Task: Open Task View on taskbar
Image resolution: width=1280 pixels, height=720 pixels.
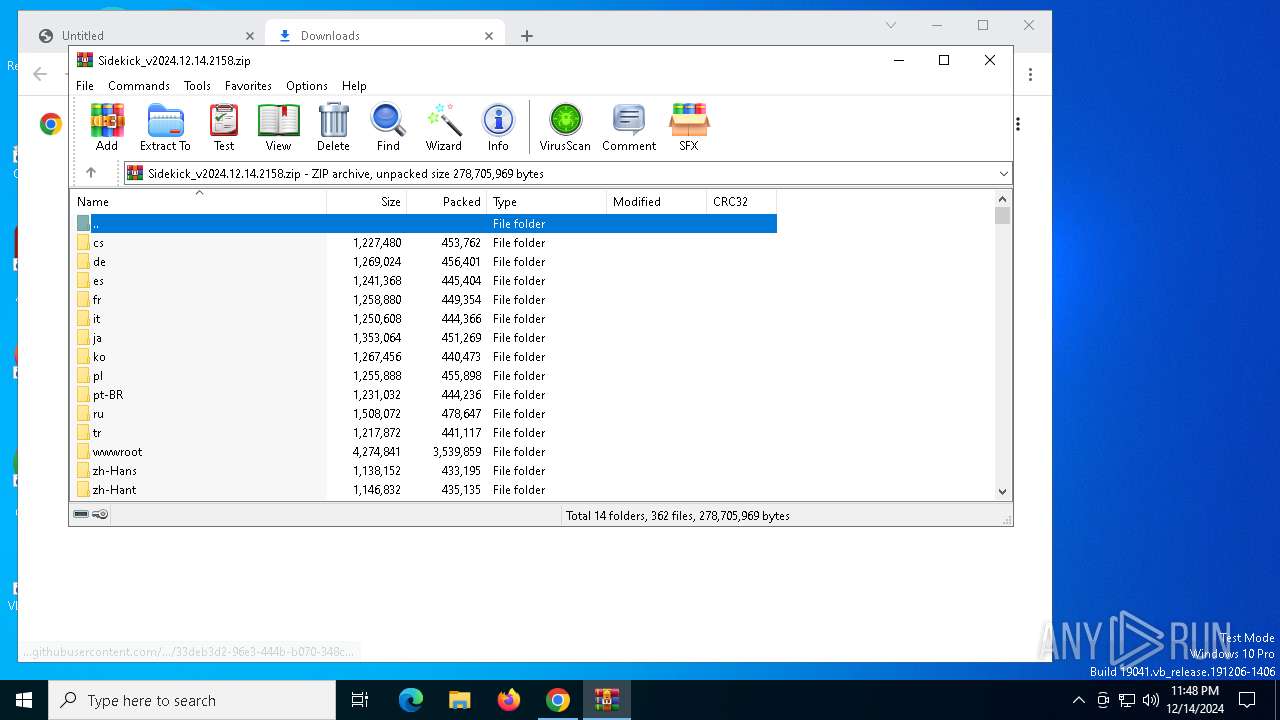Action: 360,700
